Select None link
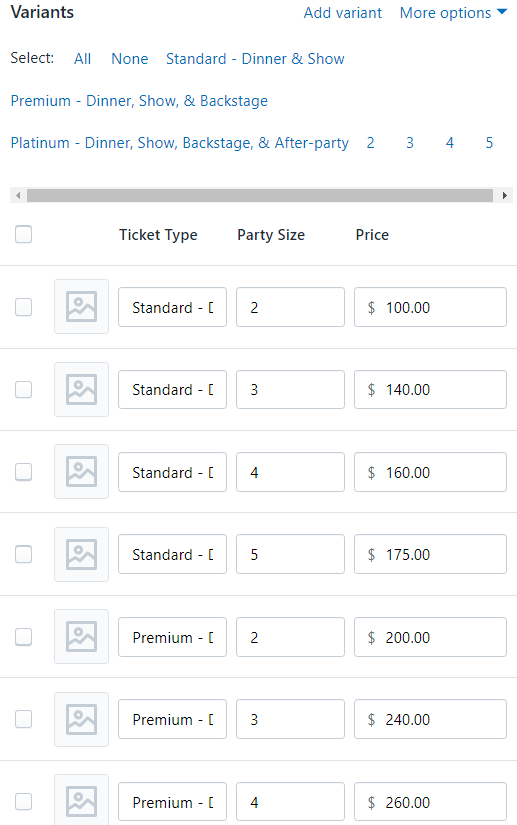 [129, 58]
